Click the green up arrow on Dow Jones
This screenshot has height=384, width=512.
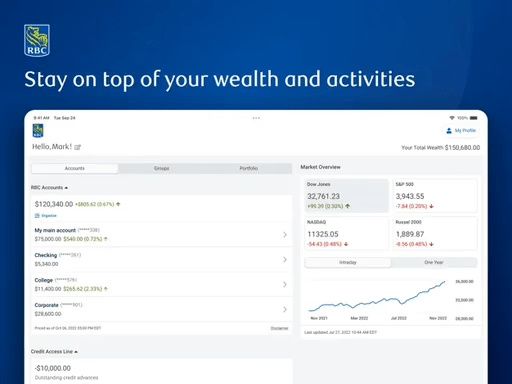coord(348,206)
